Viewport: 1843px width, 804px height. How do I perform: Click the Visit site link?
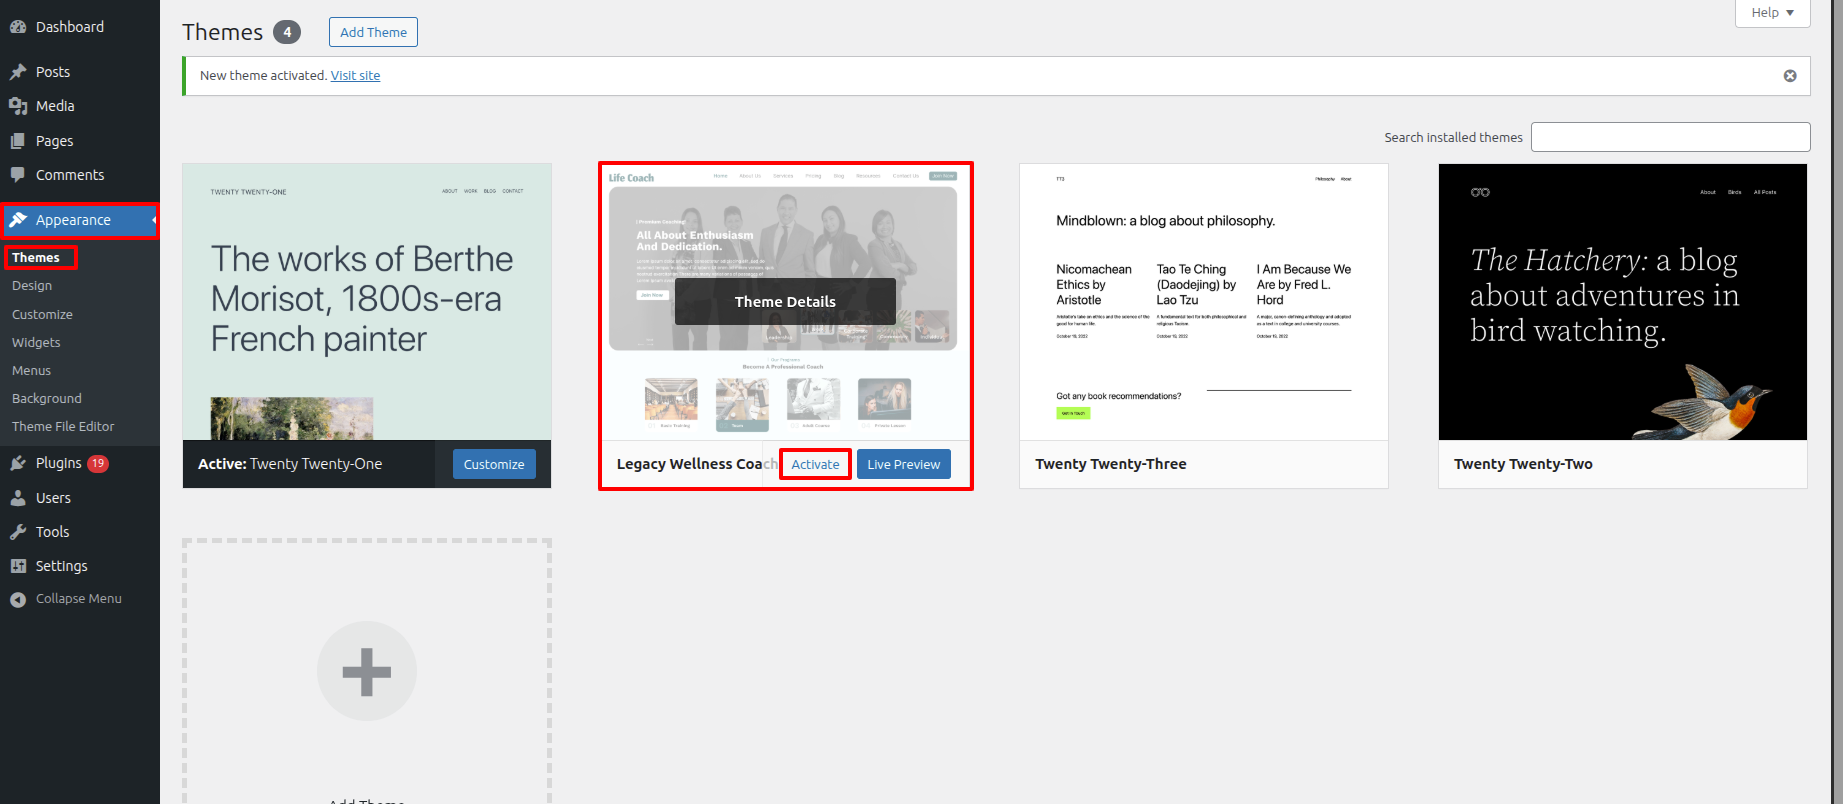pos(355,76)
